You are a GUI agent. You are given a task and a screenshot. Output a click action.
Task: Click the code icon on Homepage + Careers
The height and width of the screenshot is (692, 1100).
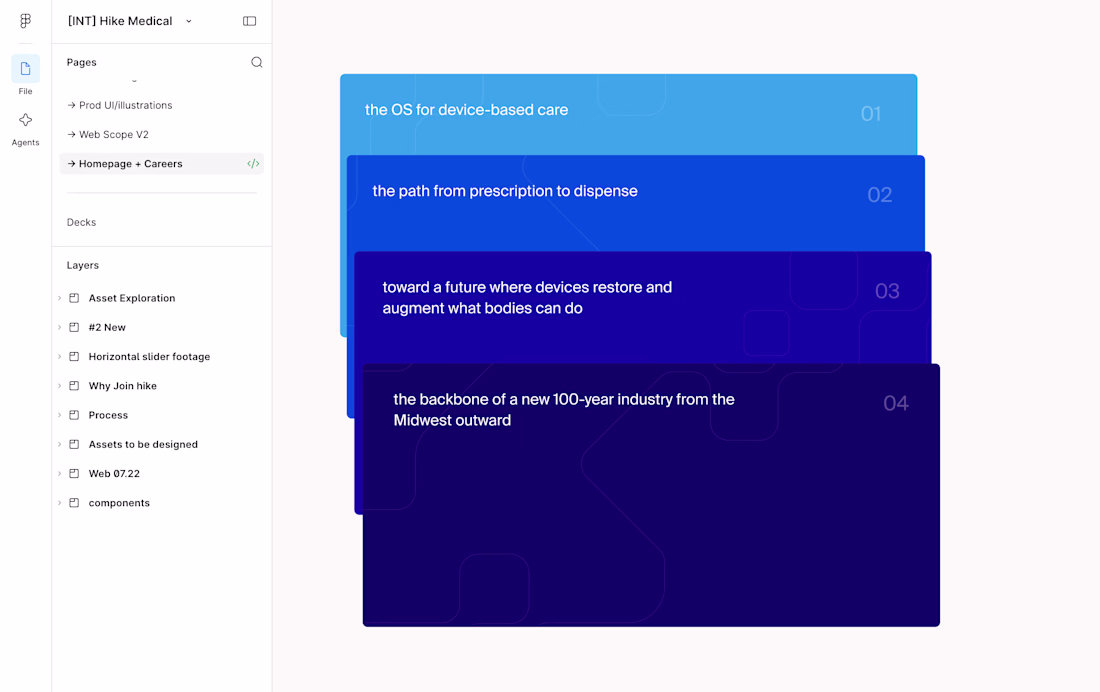coord(253,164)
